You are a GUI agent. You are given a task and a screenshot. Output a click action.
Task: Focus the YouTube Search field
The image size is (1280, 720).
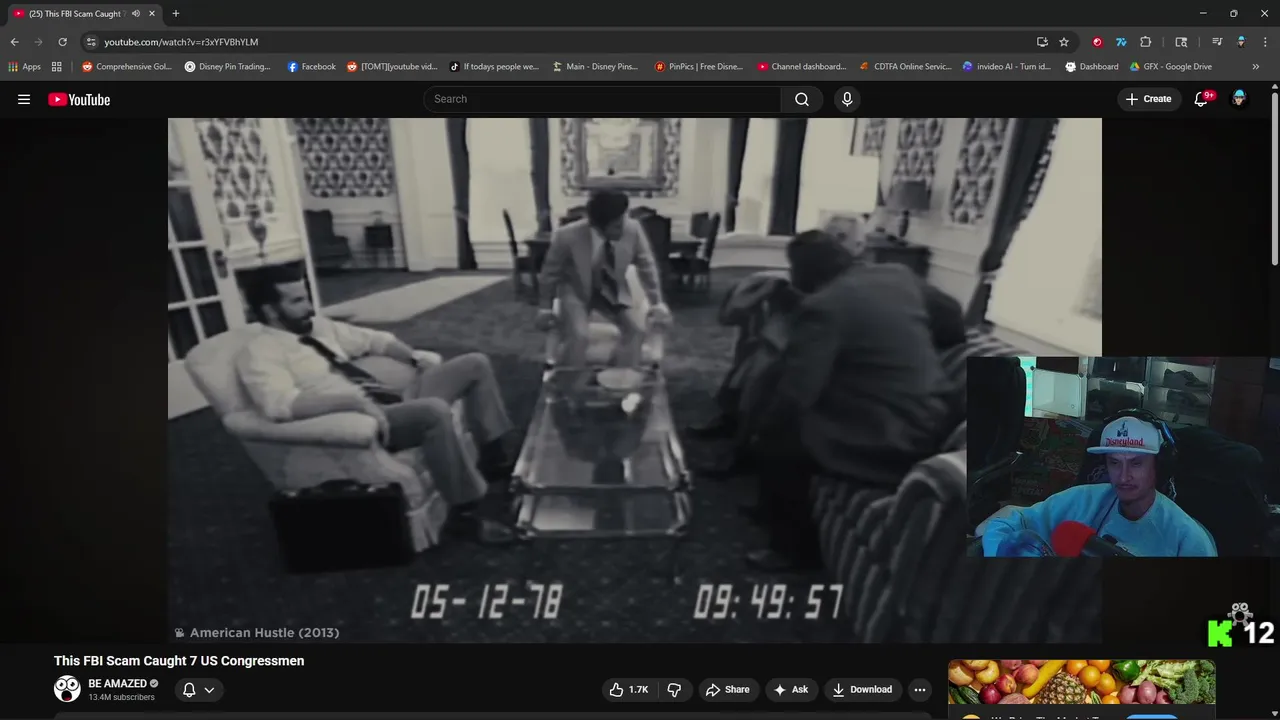[603, 99]
